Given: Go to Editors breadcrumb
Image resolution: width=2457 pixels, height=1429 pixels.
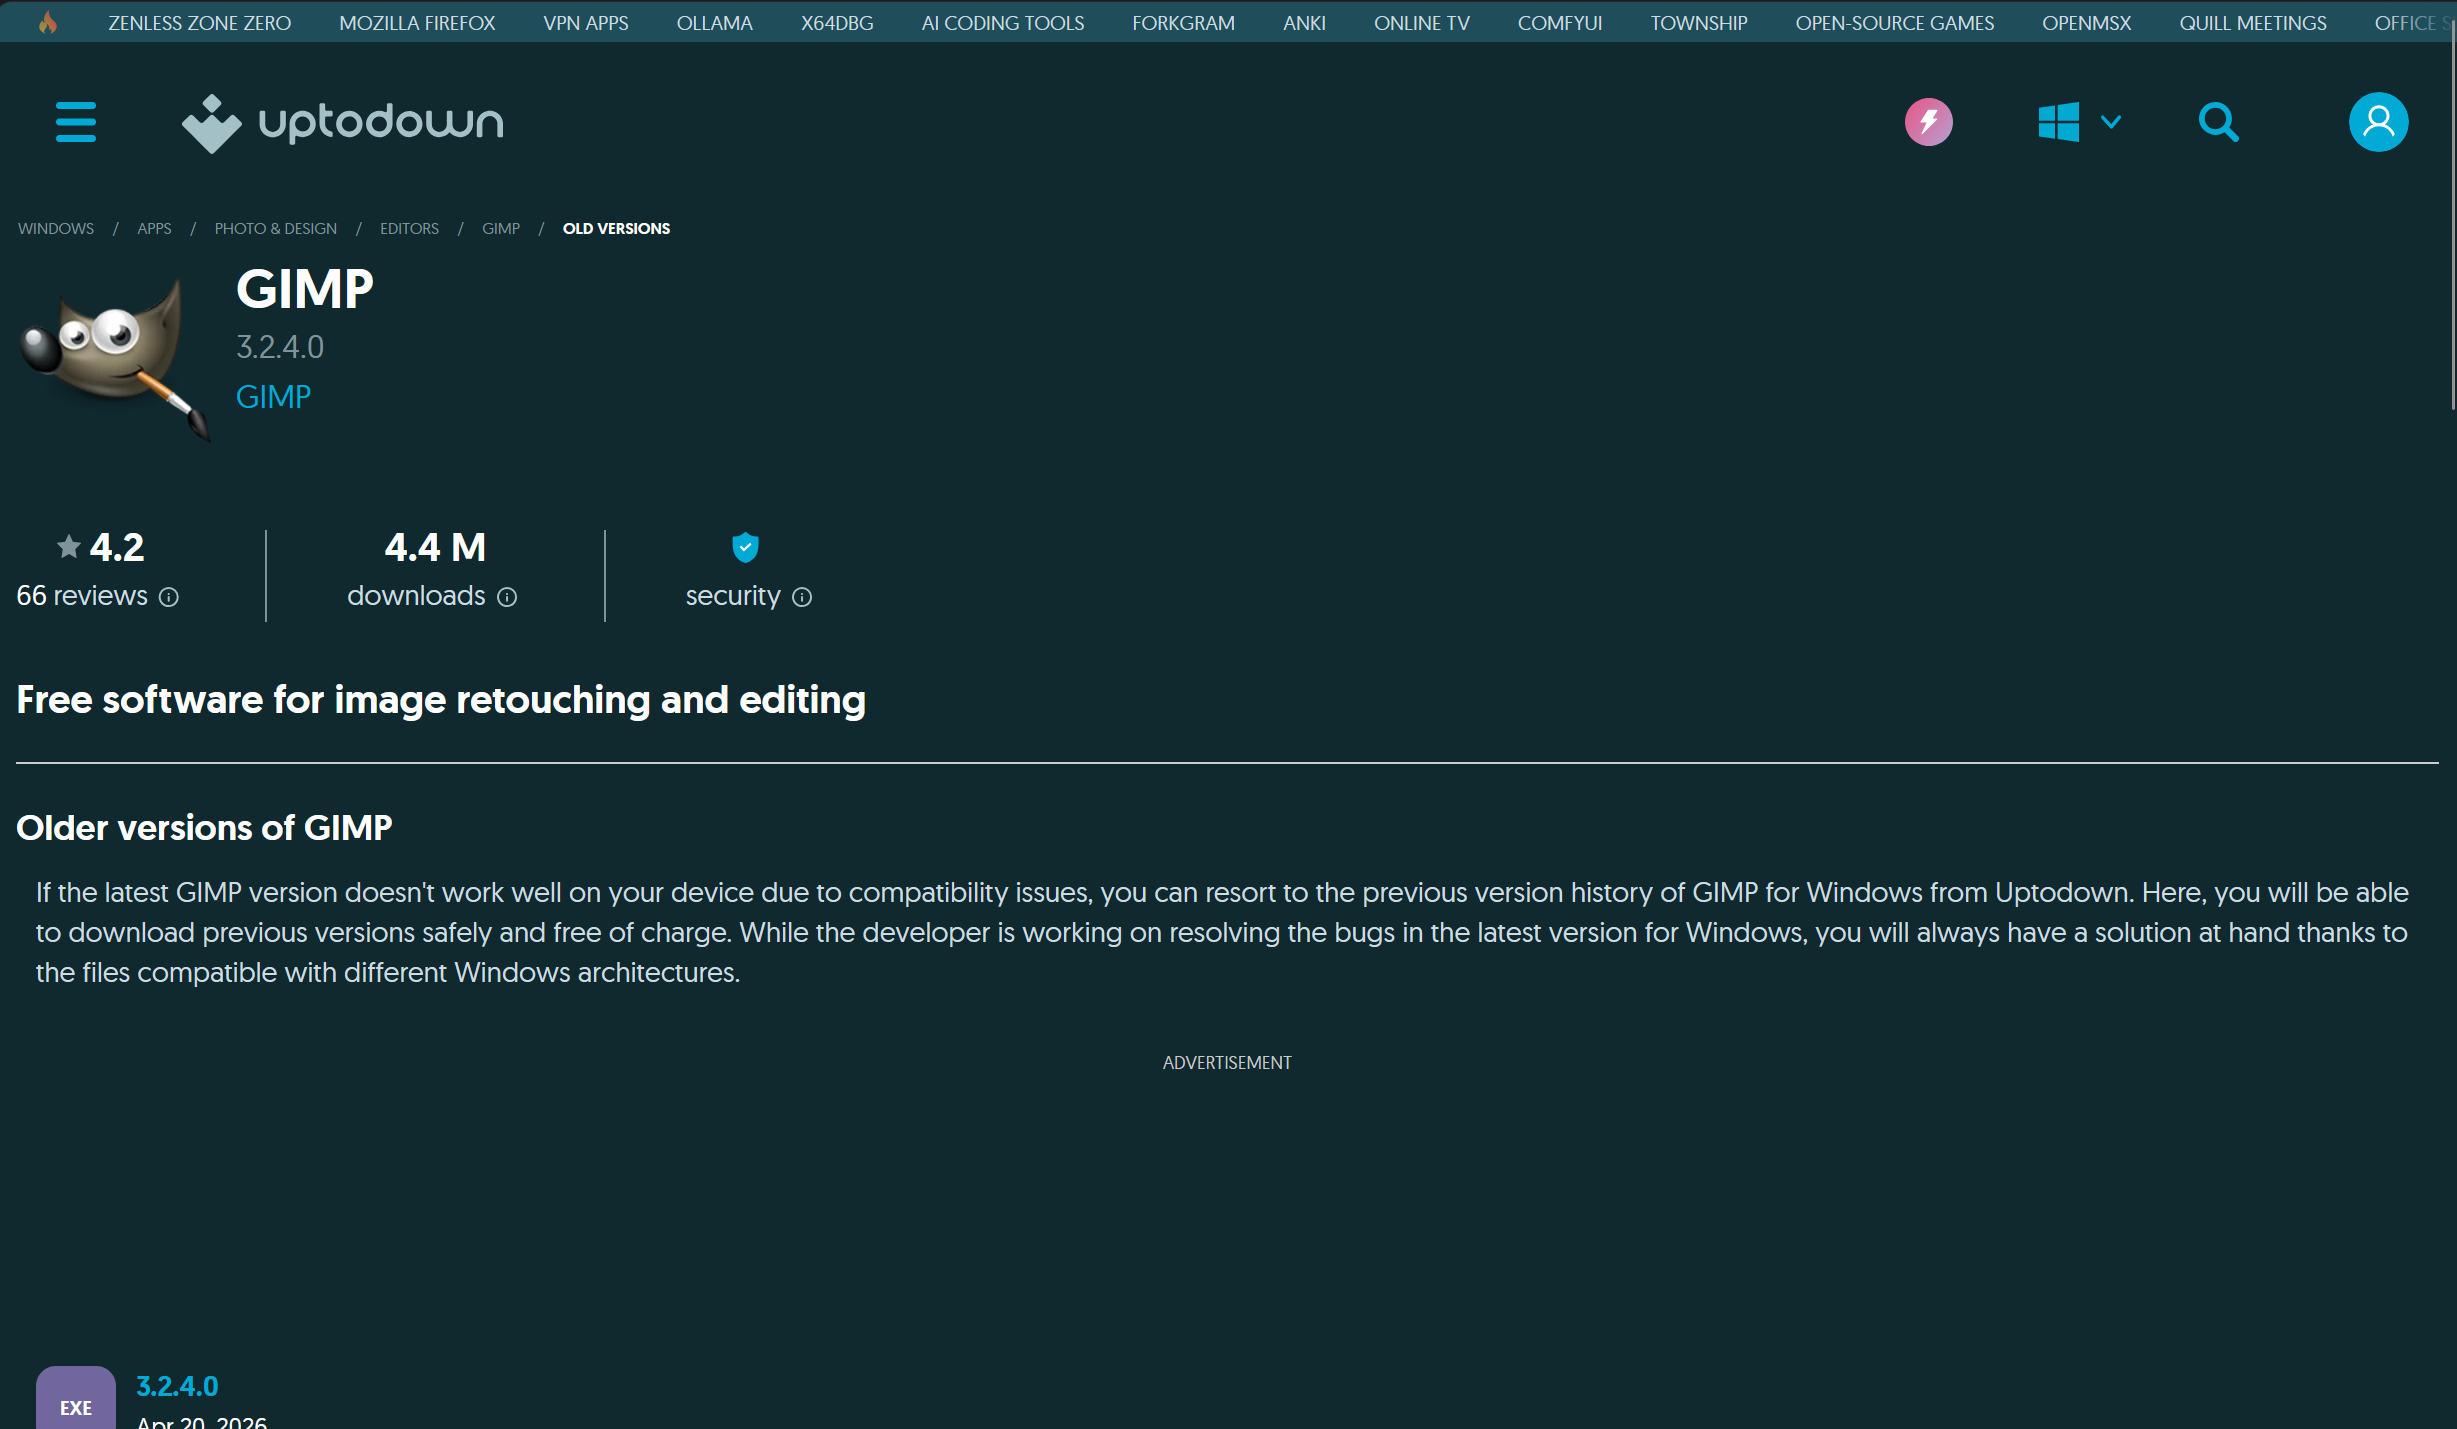Looking at the screenshot, I should pyautogui.click(x=409, y=229).
